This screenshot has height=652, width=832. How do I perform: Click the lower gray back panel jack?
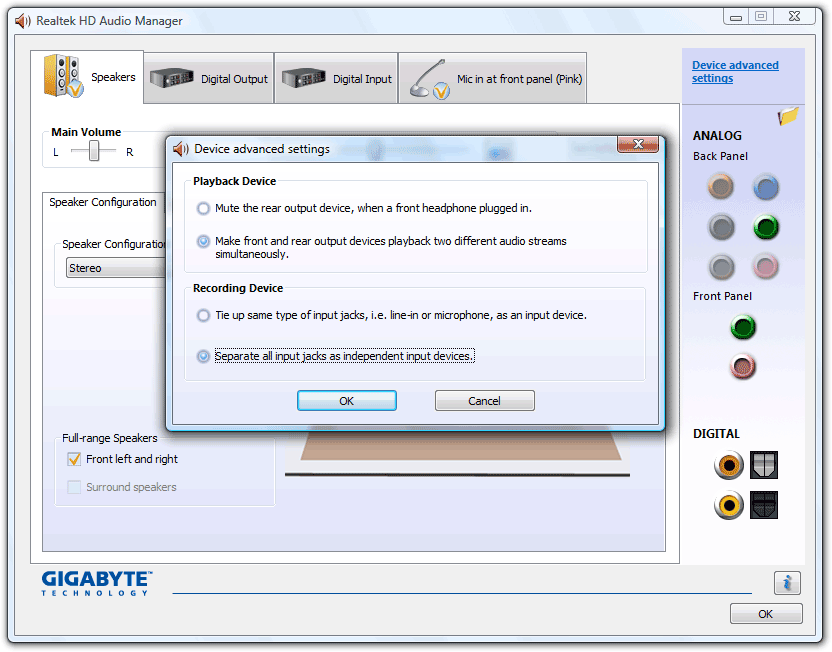tap(721, 266)
